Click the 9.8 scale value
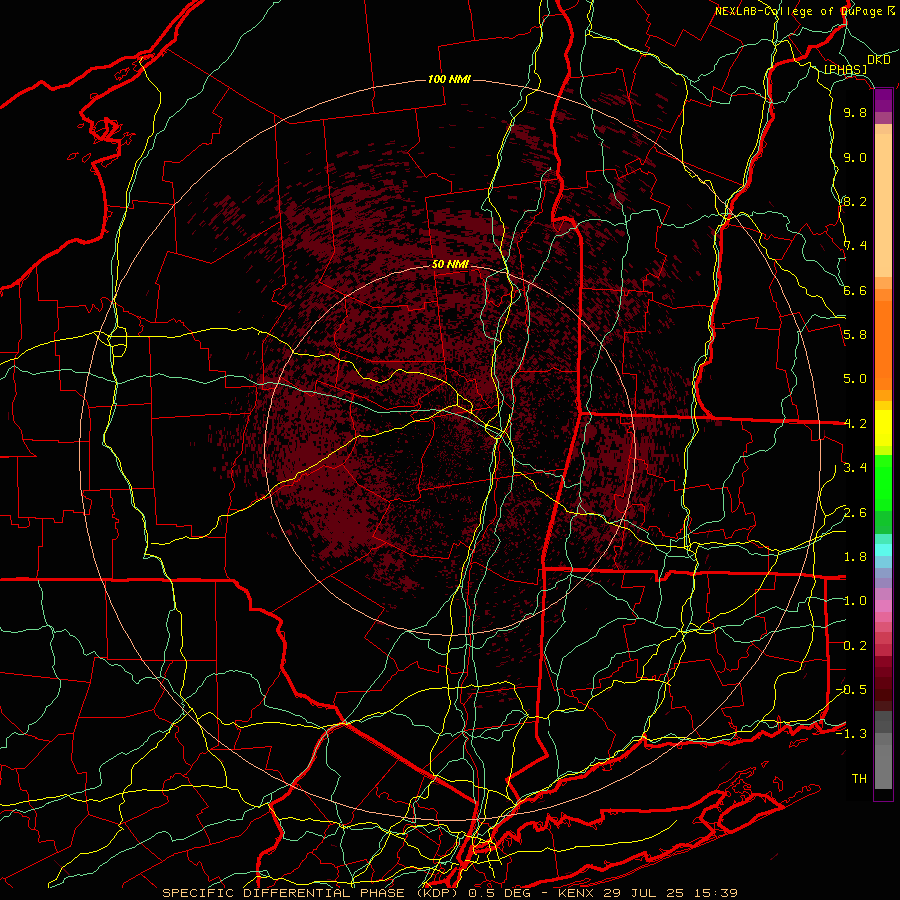This screenshot has height=900, width=900. tap(855, 112)
